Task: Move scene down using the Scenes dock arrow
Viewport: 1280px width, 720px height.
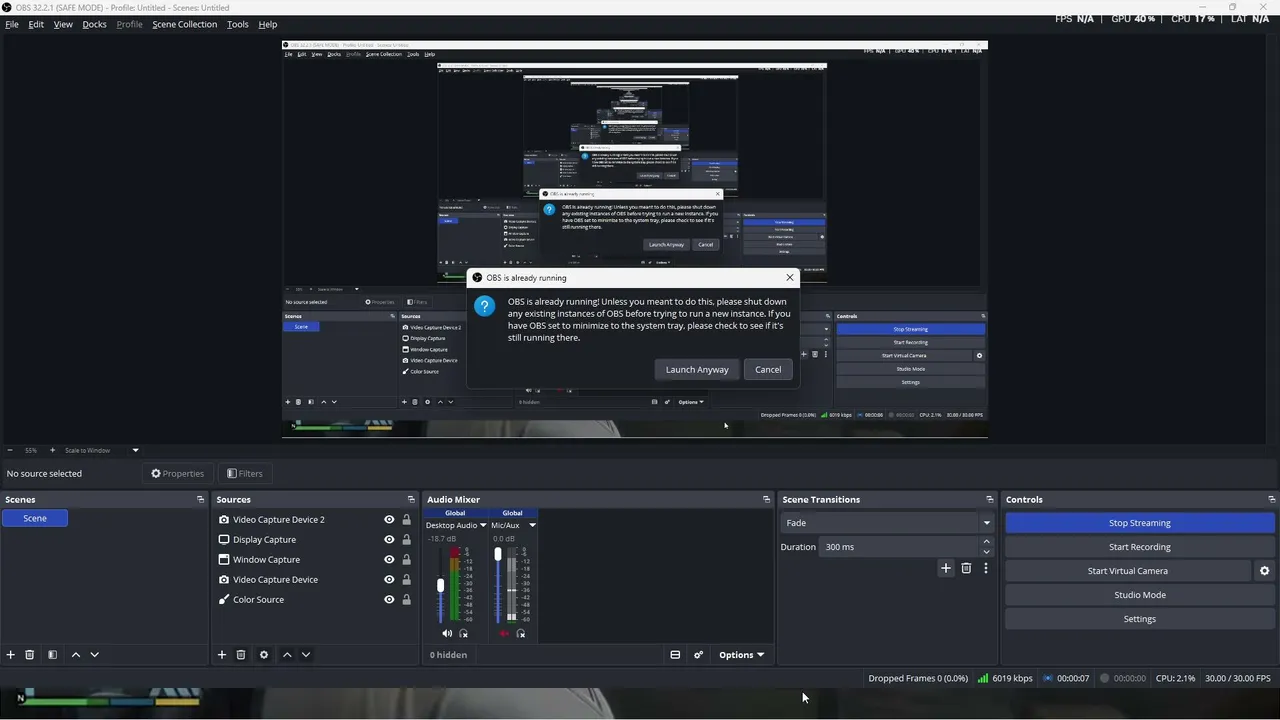Action: [x=94, y=655]
